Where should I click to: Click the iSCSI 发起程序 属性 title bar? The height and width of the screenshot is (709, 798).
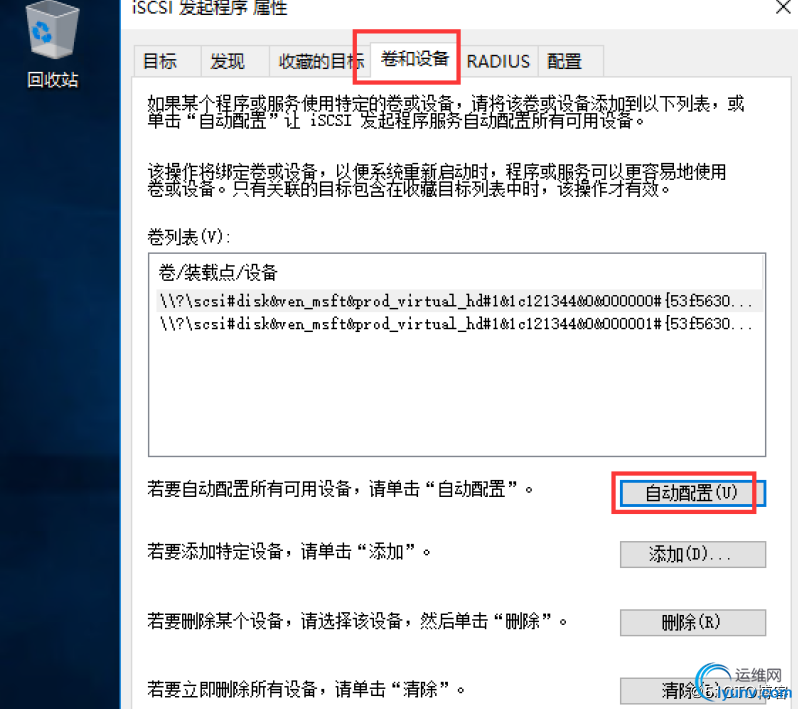pos(448,9)
